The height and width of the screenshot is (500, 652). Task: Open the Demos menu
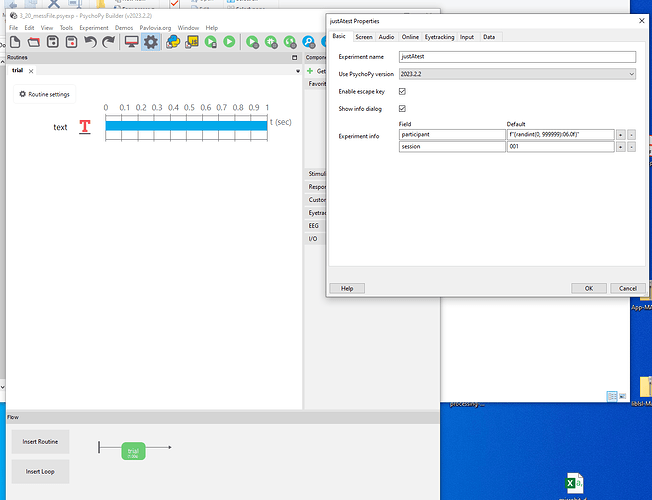[124, 28]
